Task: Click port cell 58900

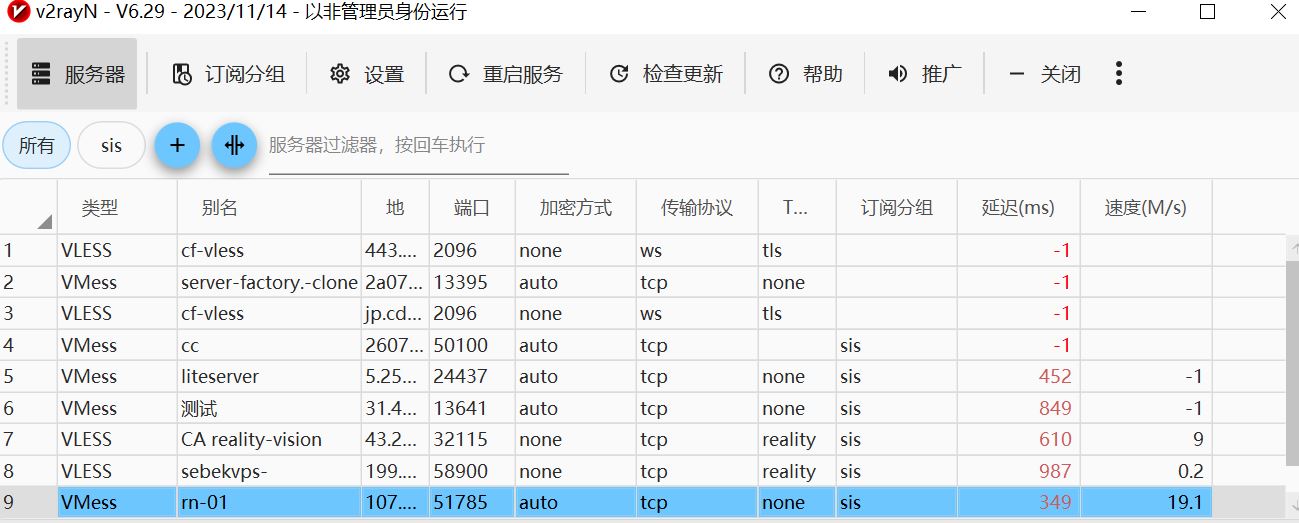Action: click(x=461, y=472)
